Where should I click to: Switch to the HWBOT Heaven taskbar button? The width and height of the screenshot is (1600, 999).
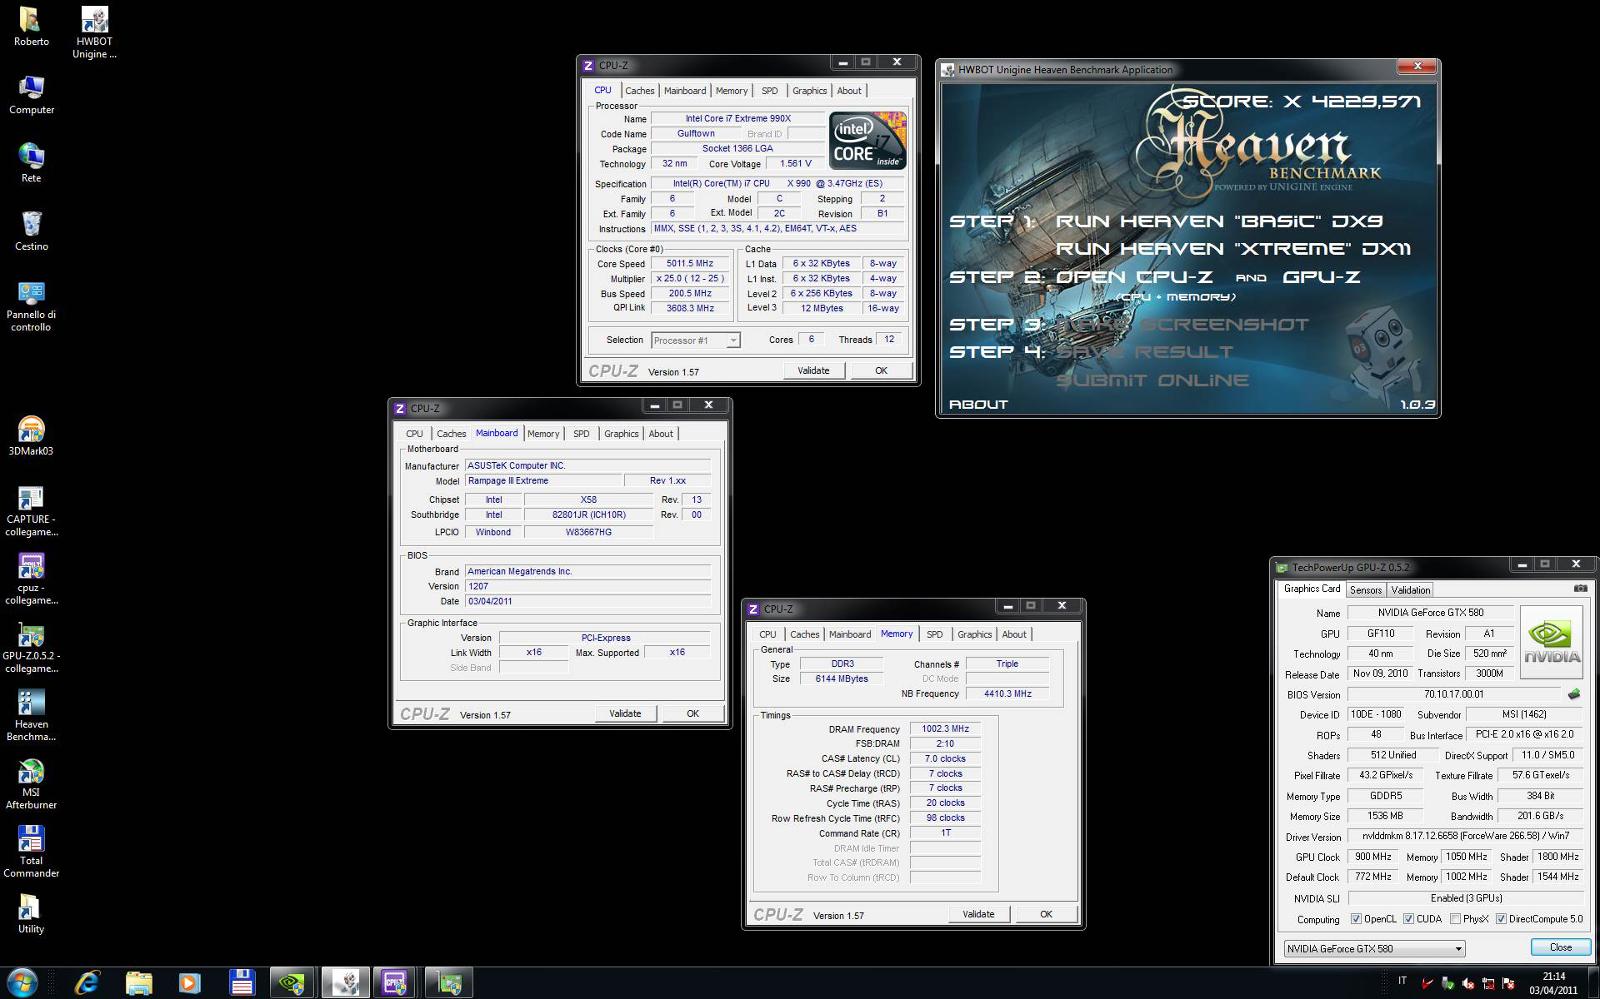pos(345,982)
